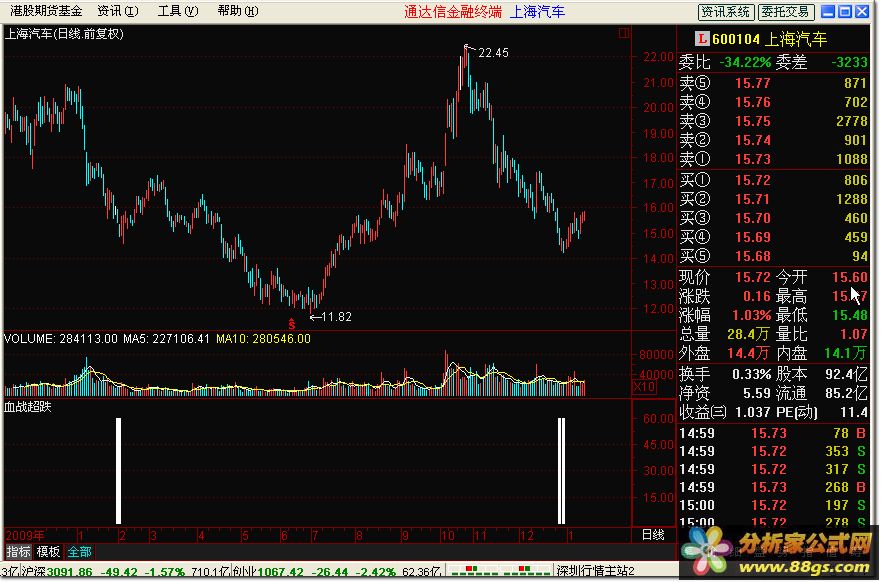Click the X10 volume scale label
This screenshot has width=881, height=582.
[644, 387]
